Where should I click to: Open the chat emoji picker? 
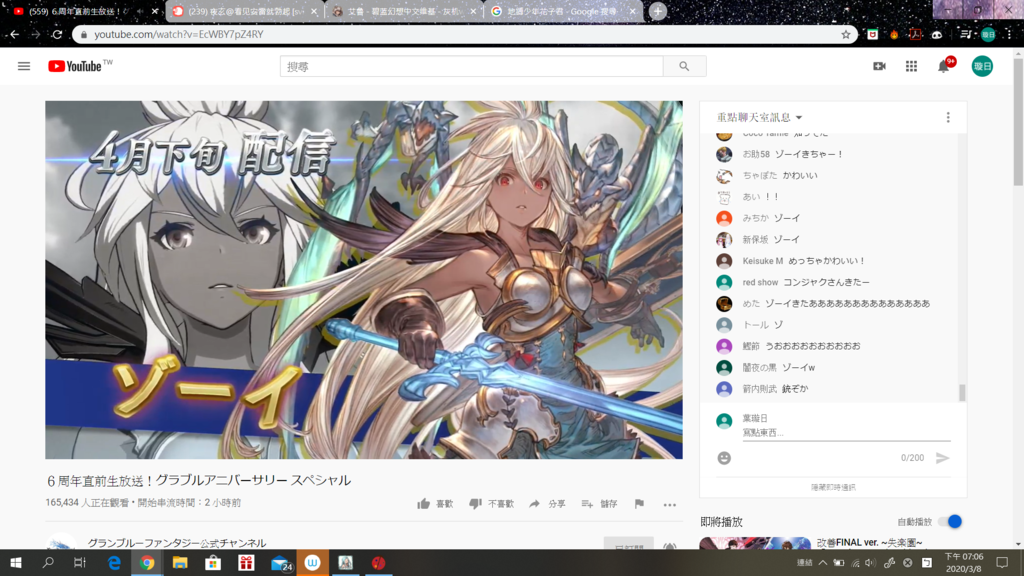724,458
